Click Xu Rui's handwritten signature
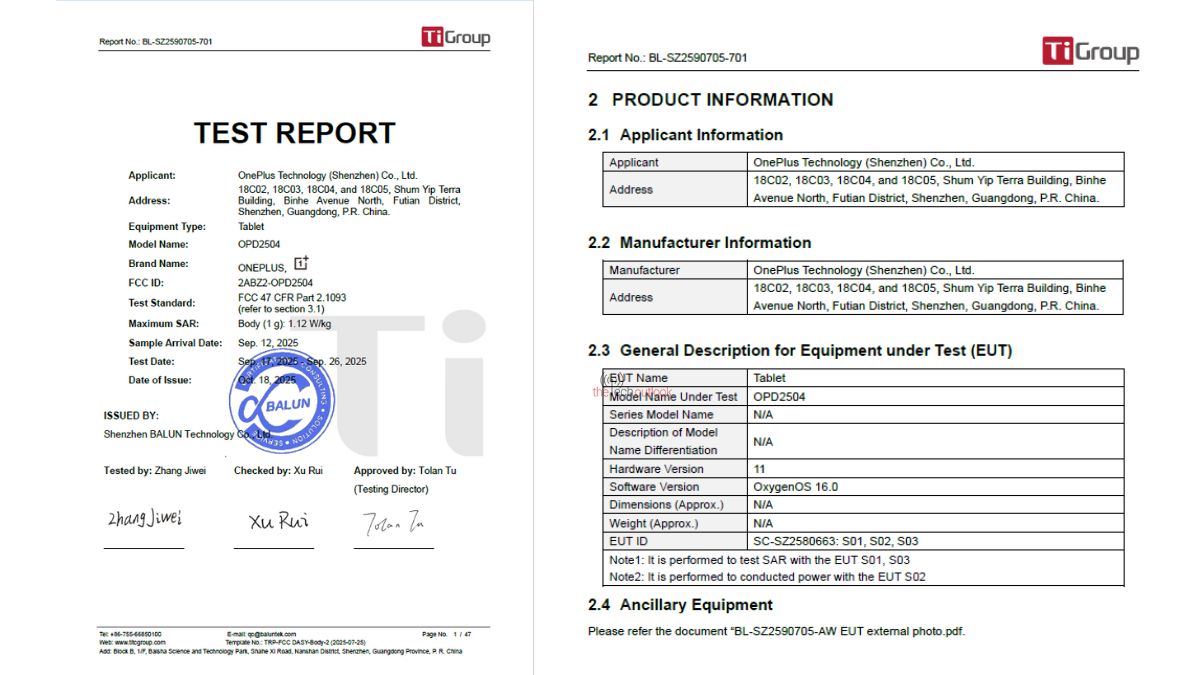This screenshot has width=1200, height=675. tap(278, 521)
